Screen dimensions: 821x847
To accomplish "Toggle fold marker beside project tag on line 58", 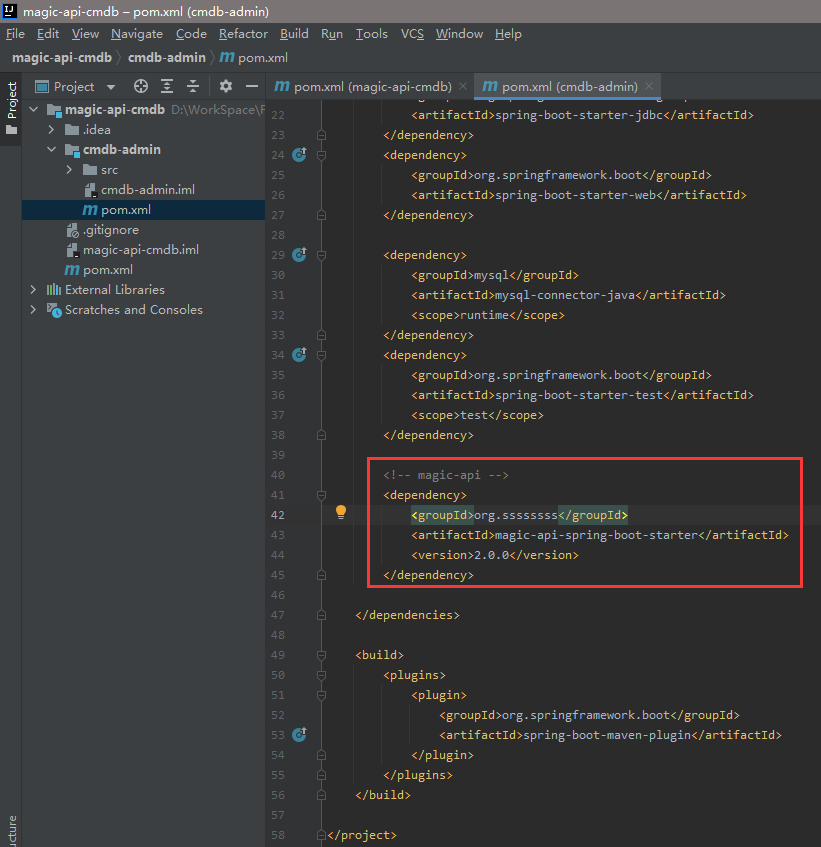I will pyautogui.click(x=321, y=835).
